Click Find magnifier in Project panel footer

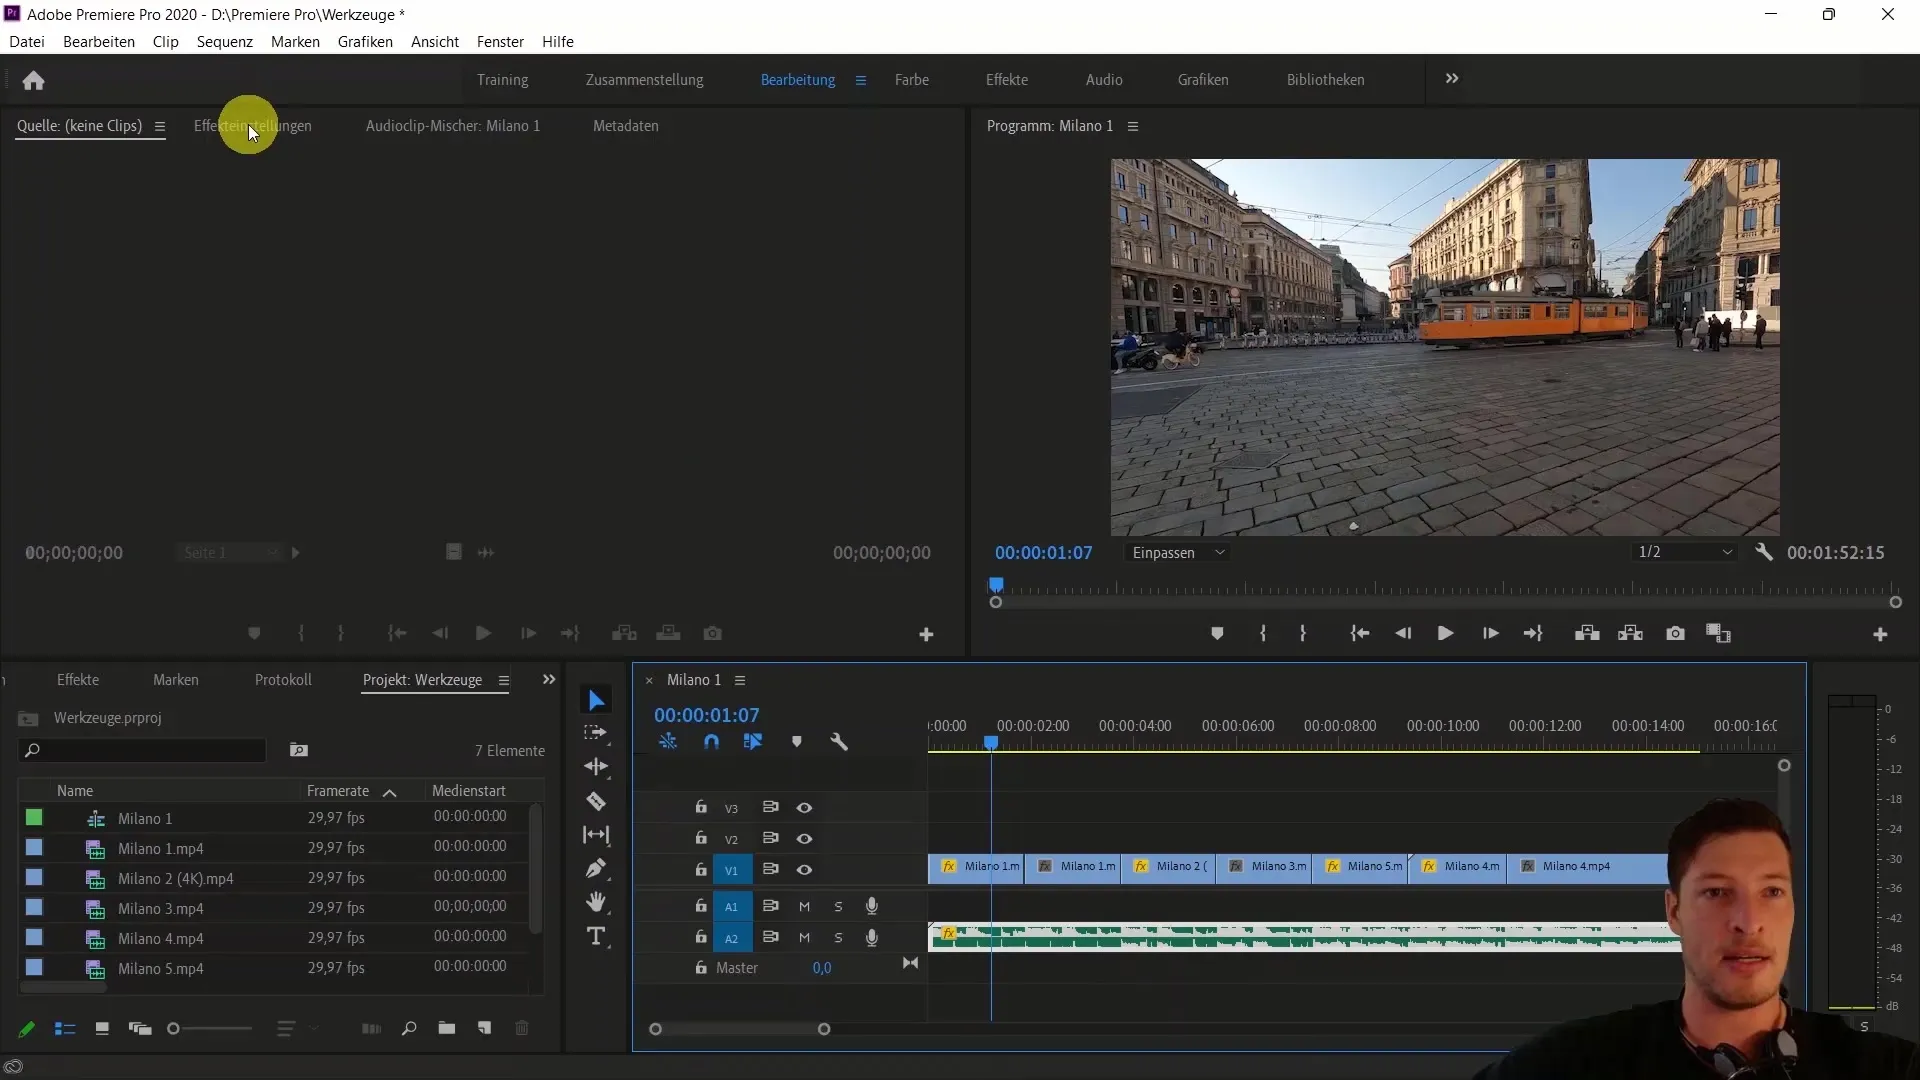coord(408,1028)
